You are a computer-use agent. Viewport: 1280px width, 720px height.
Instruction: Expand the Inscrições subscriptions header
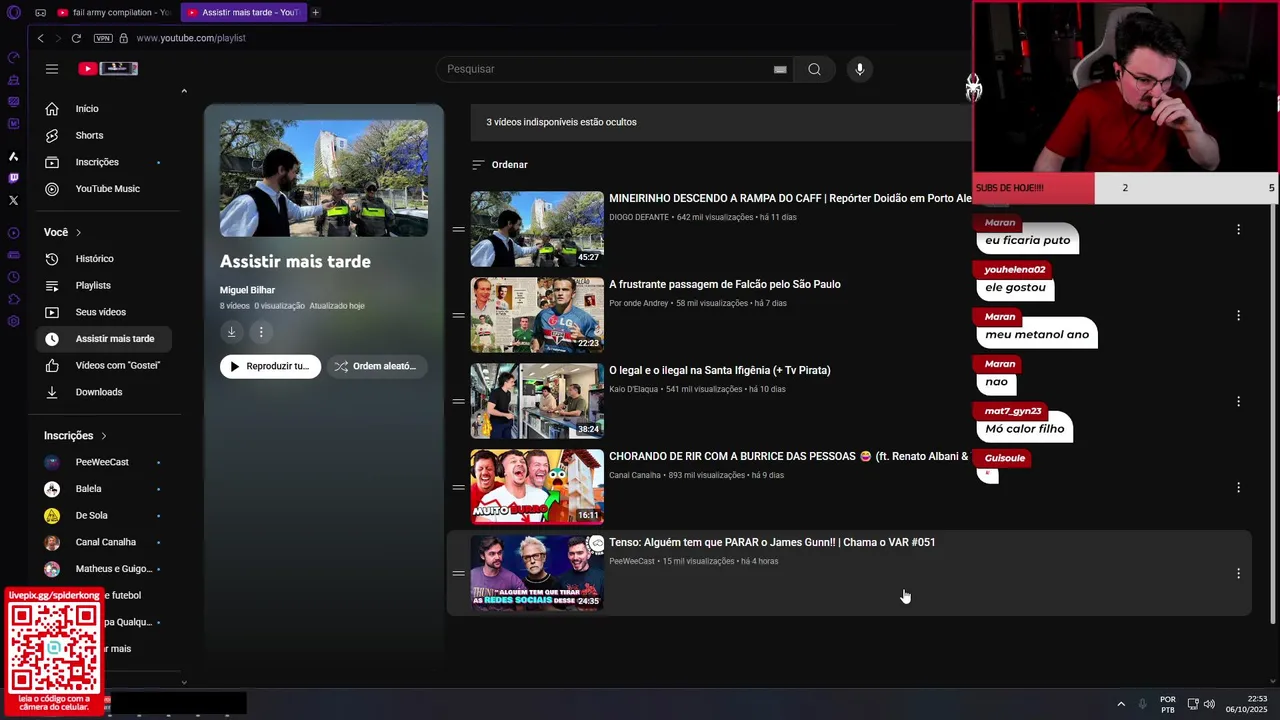coord(75,436)
